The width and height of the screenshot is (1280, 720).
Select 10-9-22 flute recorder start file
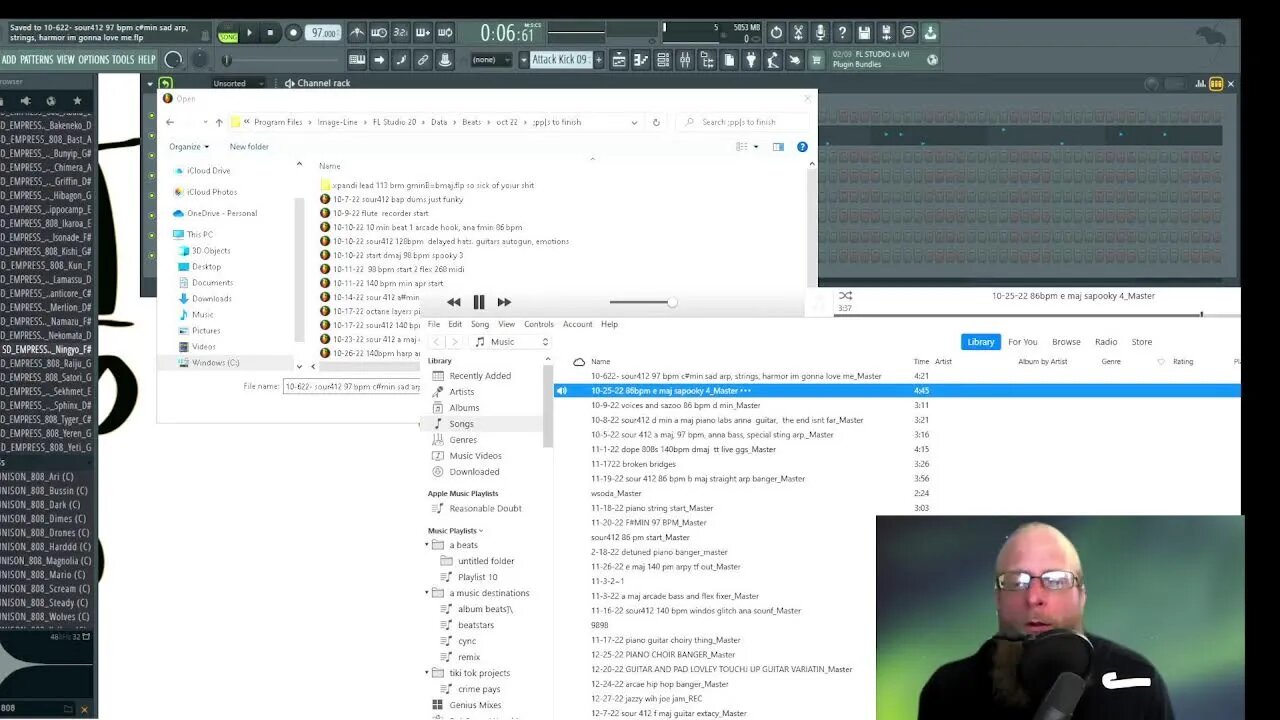[x=380, y=213]
